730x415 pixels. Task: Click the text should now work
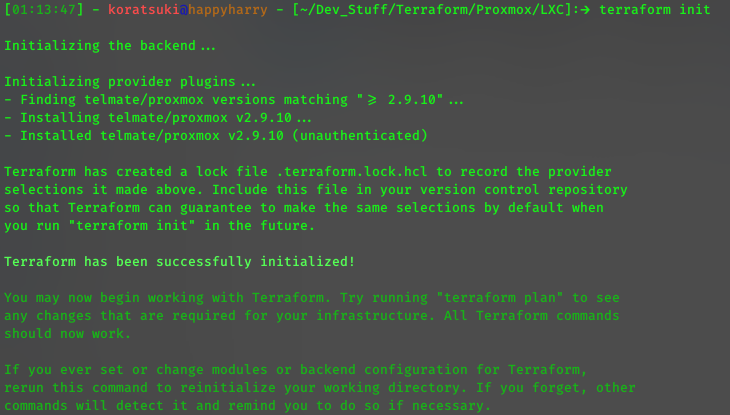(68, 334)
